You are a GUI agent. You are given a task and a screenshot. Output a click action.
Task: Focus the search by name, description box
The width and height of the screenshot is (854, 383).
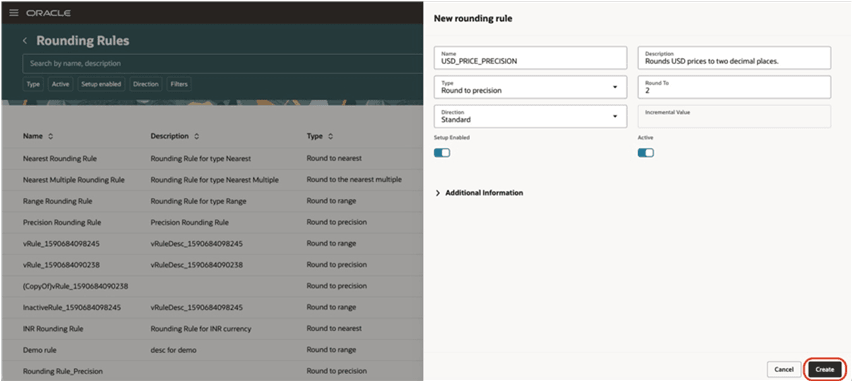[x=223, y=63]
